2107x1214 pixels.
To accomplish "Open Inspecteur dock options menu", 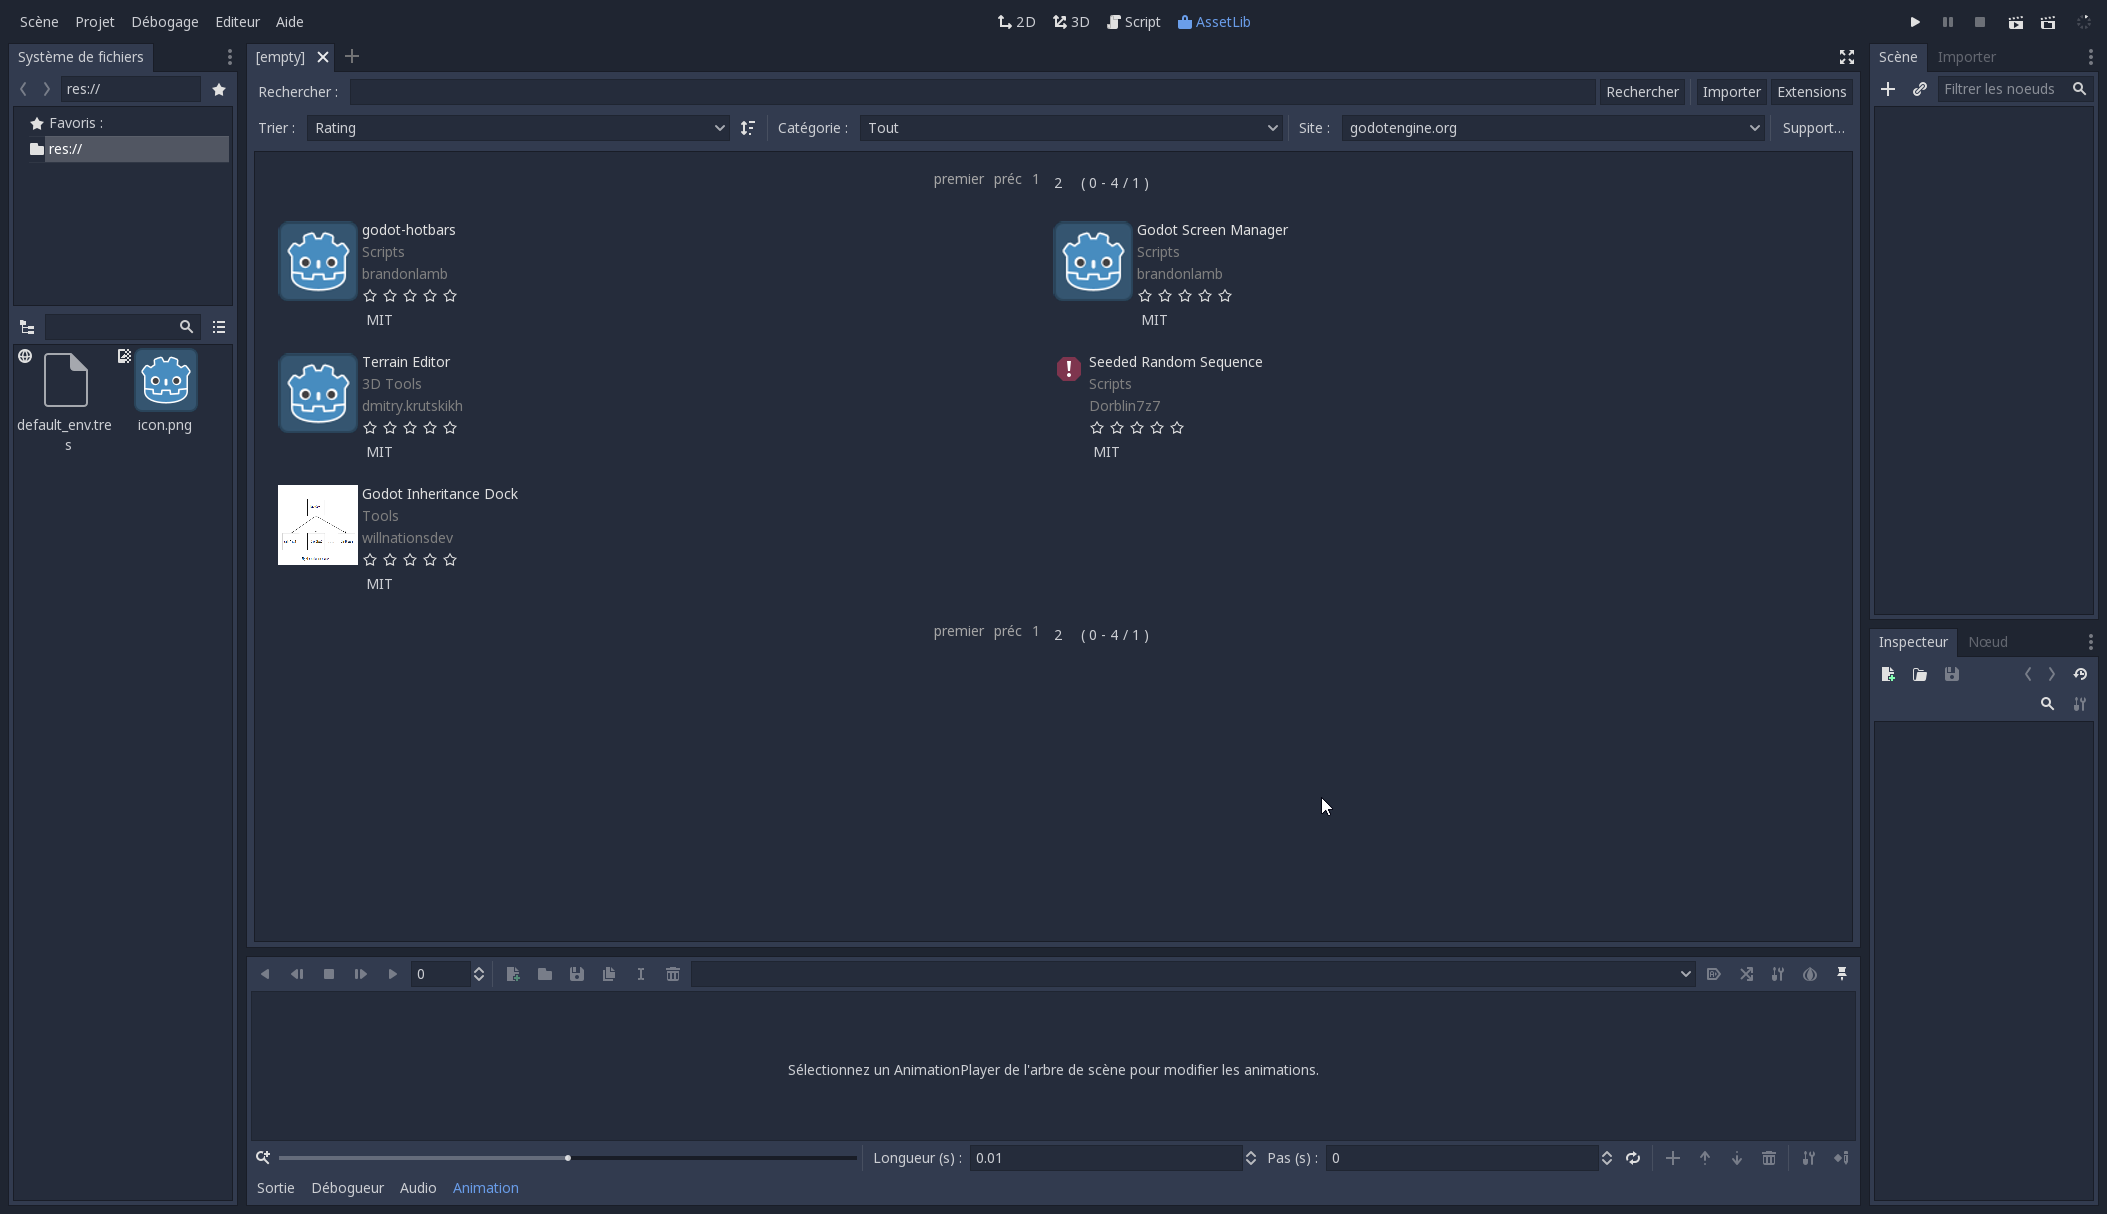I will pos(2090,642).
